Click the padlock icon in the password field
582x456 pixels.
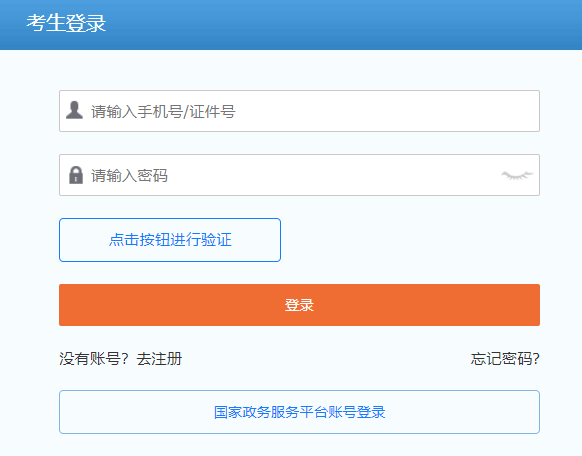coord(76,175)
